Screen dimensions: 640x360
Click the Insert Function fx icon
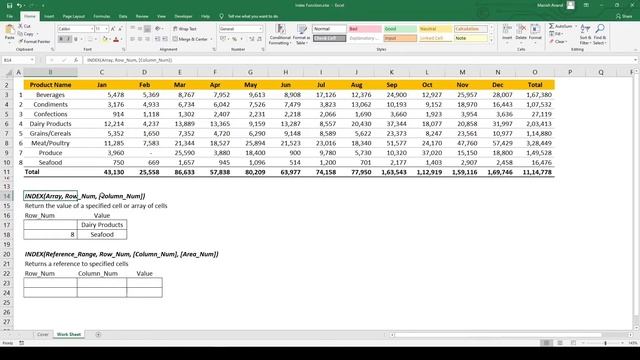(76, 60)
